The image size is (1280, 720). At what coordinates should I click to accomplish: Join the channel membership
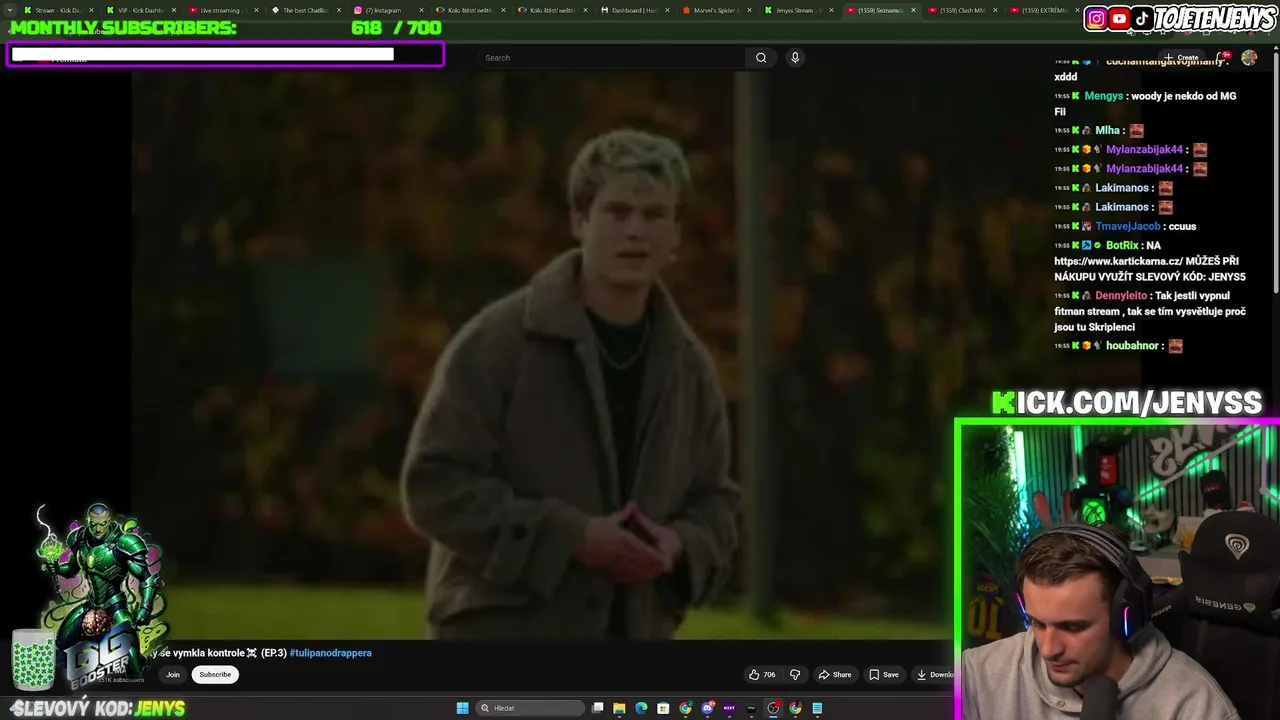tap(173, 675)
